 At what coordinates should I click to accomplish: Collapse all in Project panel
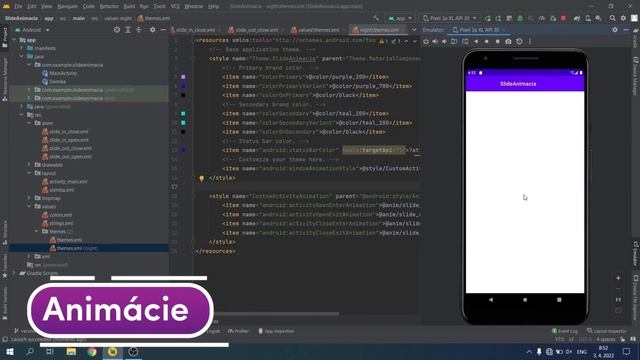point(138,30)
